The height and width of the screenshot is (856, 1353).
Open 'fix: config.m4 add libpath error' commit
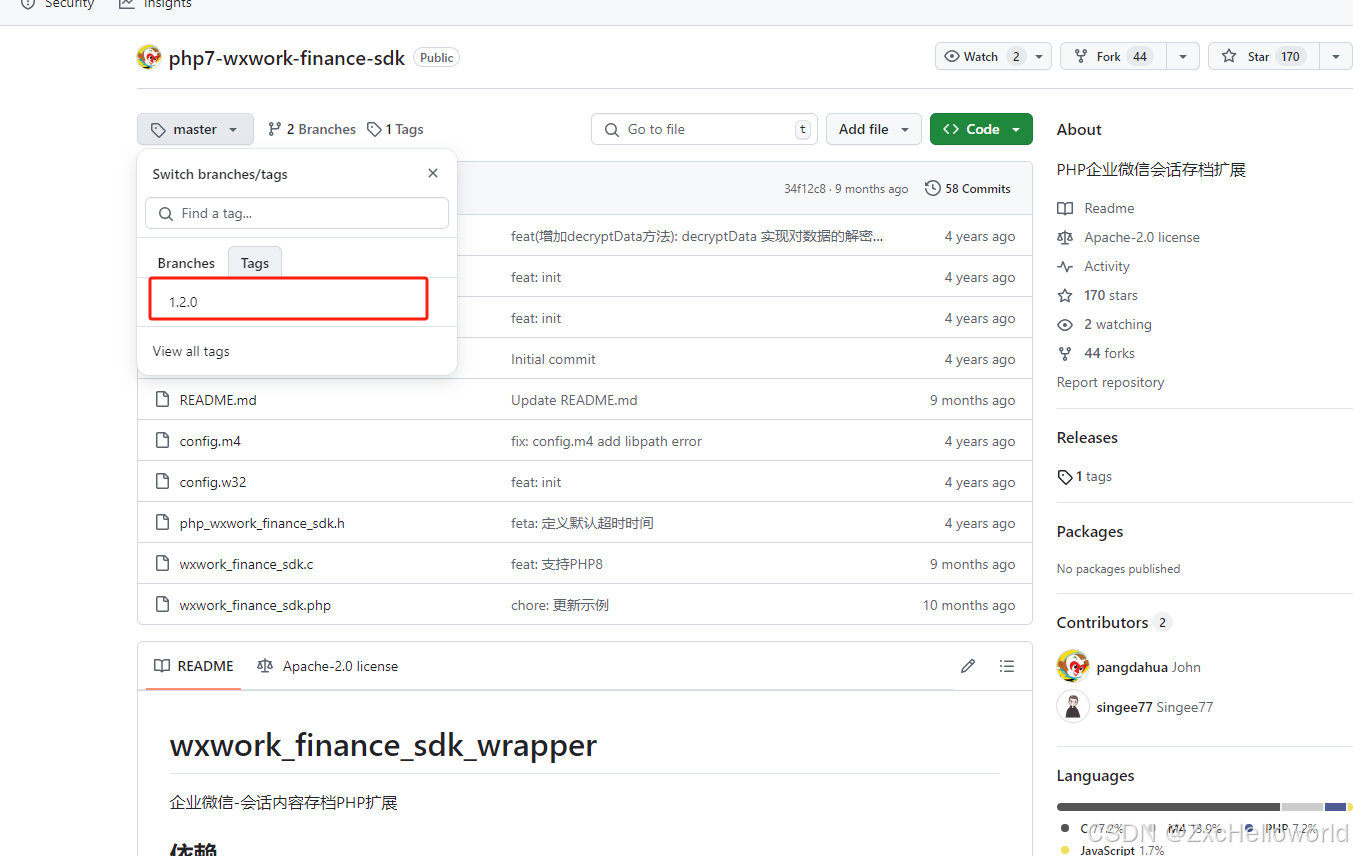(606, 441)
